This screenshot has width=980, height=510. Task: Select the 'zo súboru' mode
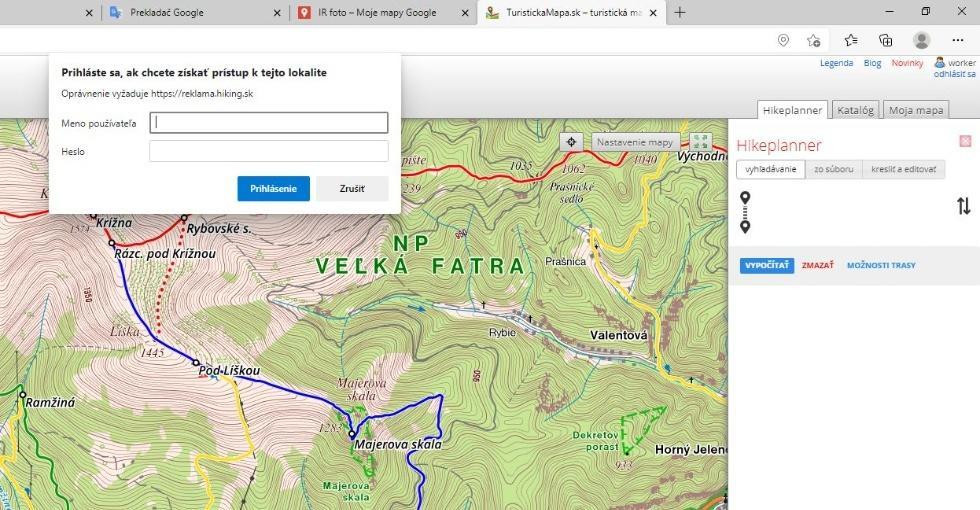coord(833,170)
